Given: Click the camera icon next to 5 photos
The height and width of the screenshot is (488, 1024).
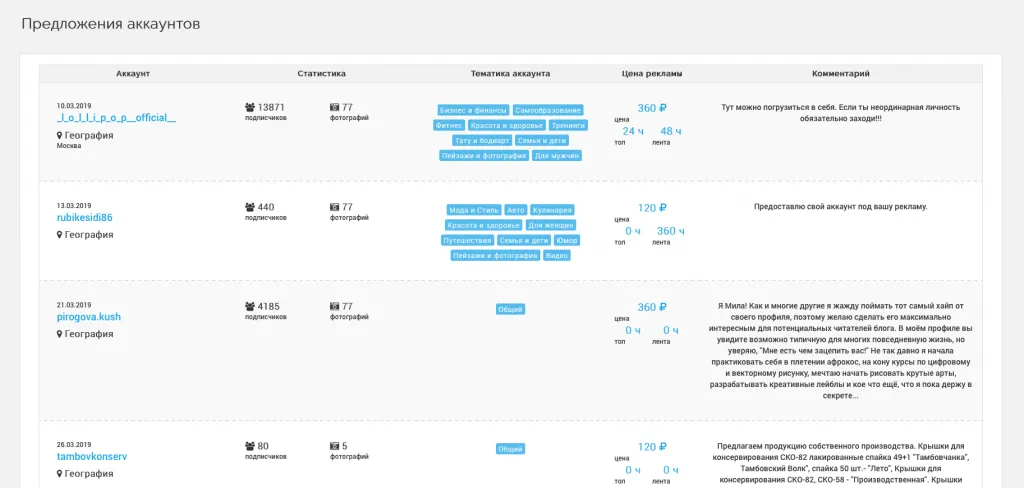Looking at the screenshot, I should [x=334, y=446].
